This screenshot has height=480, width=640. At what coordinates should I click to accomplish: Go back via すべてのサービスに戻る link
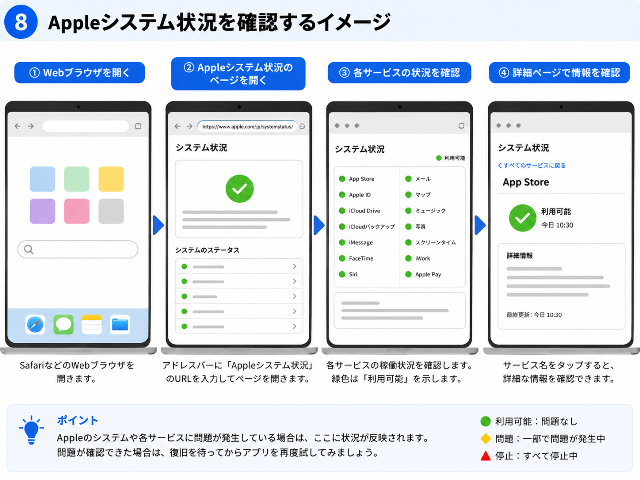pyautogui.click(x=531, y=165)
